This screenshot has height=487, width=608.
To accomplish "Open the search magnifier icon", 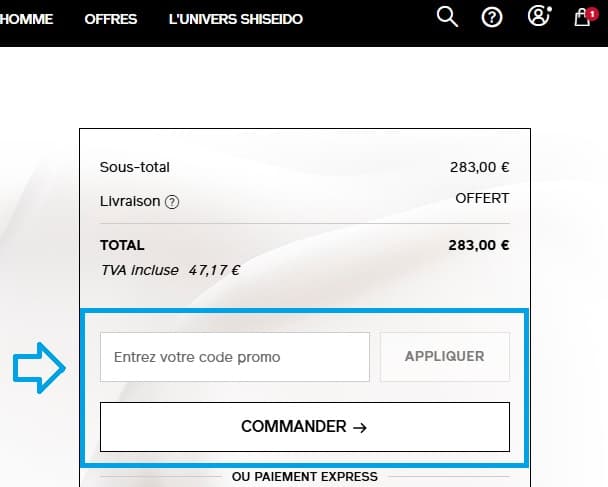I will 447,17.
